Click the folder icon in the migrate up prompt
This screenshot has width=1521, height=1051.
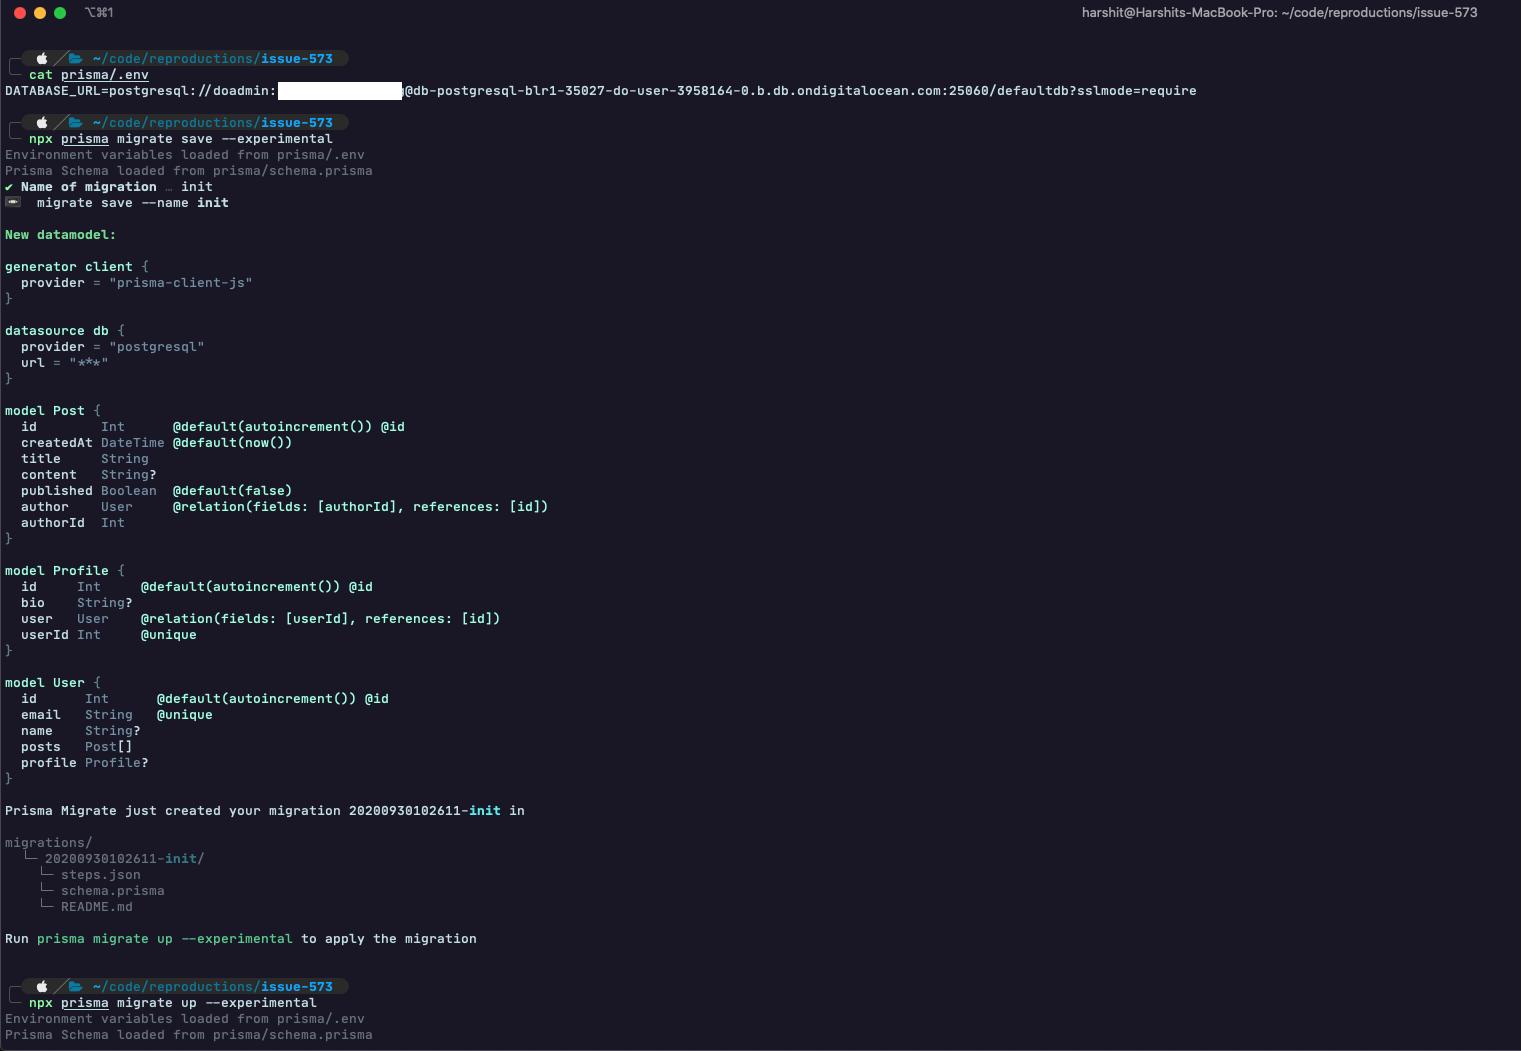click(75, 987)
